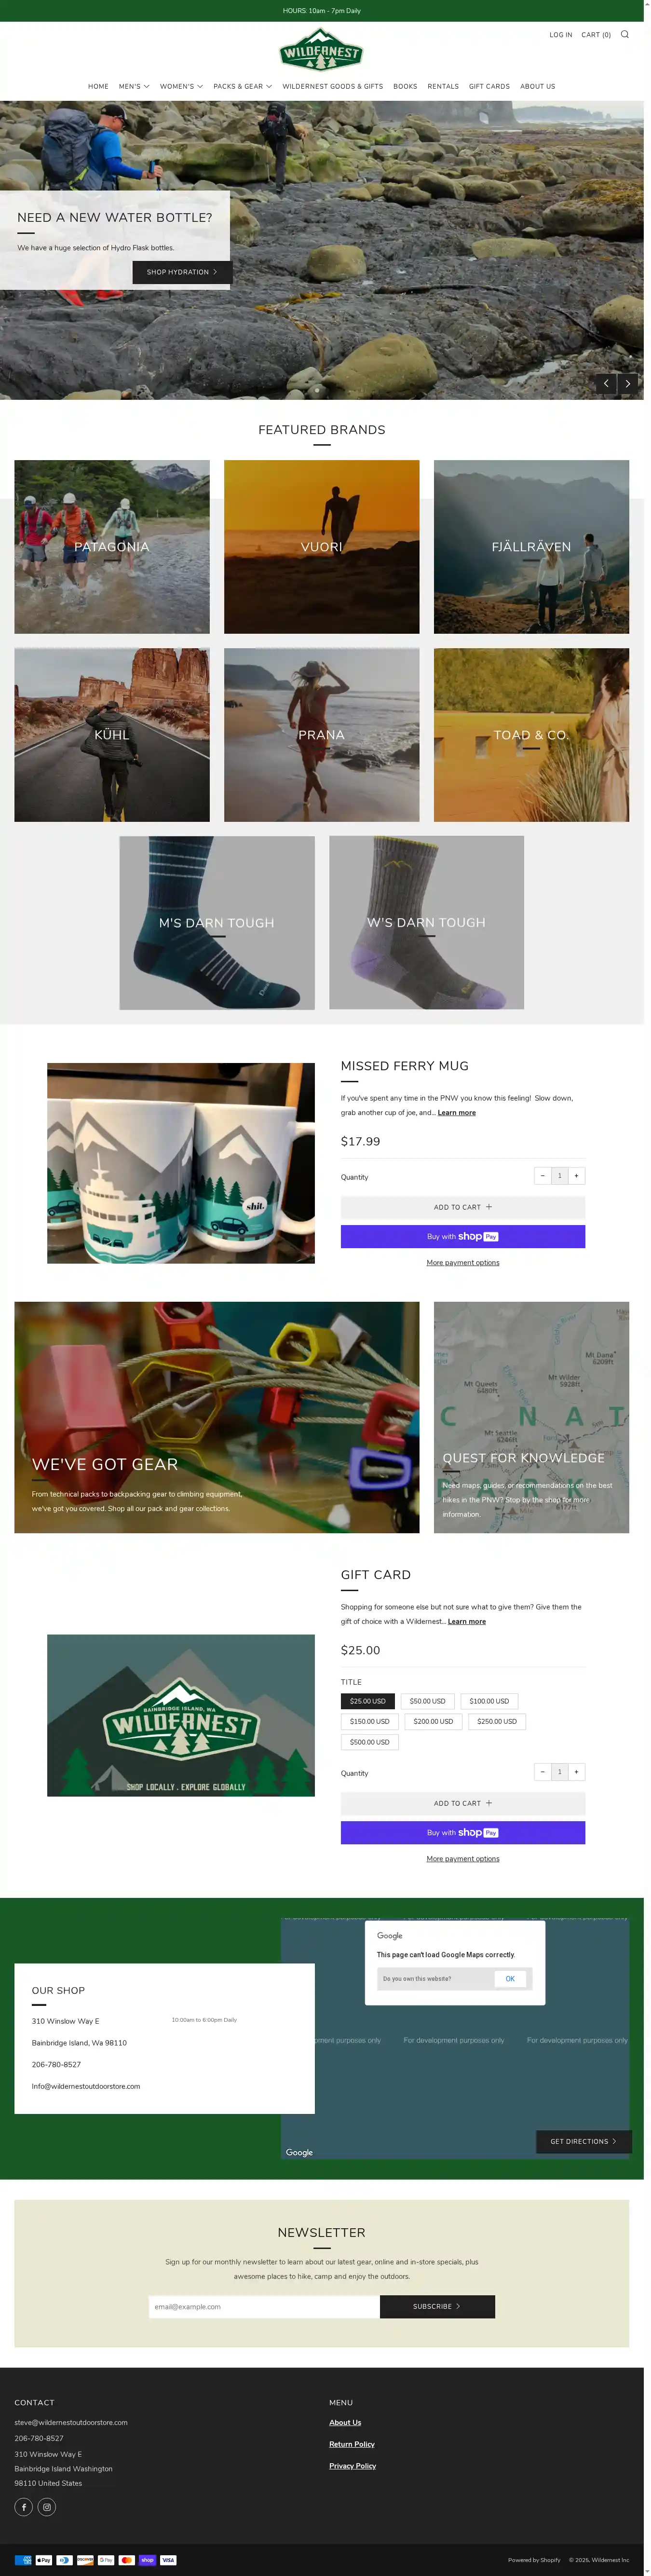Open the search magnifier icon in header
Screen dimensions: 651x2576
pos(625,34)
